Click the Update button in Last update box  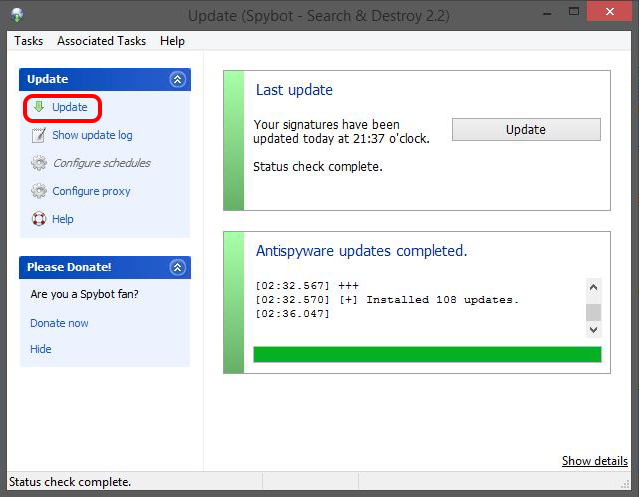[x=526, y=130]
